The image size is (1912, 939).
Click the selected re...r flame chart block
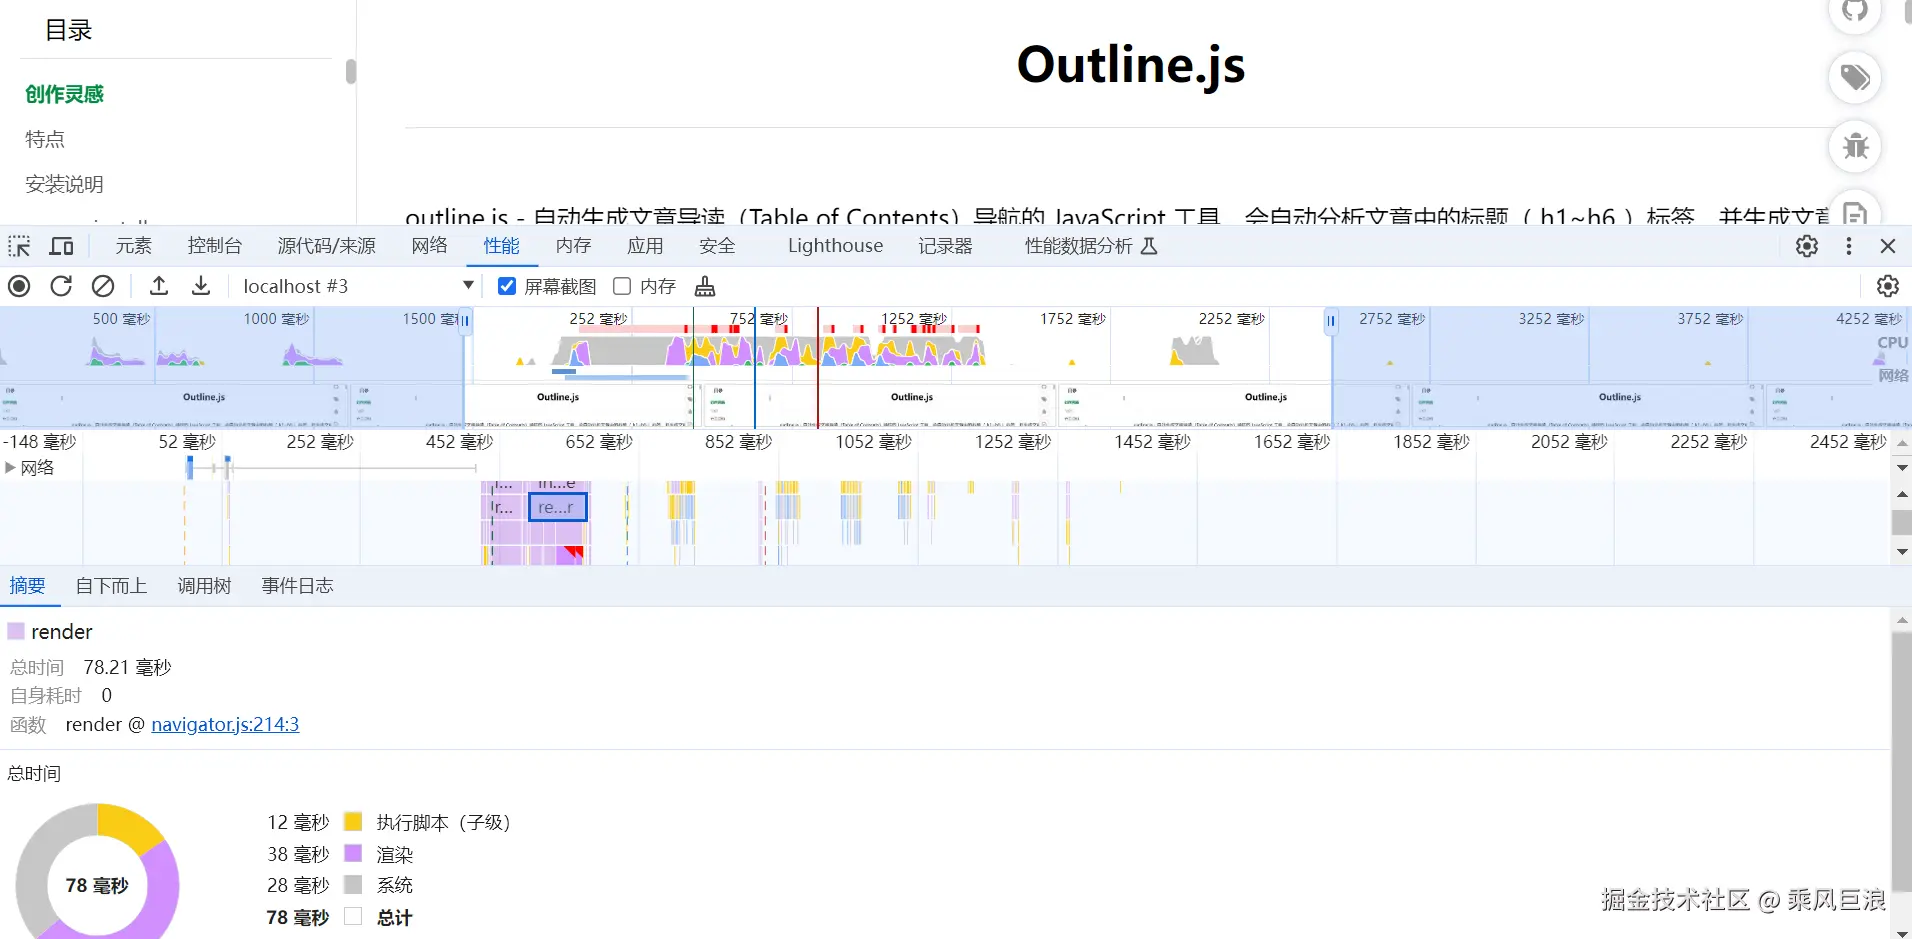[x=556, y=507]
